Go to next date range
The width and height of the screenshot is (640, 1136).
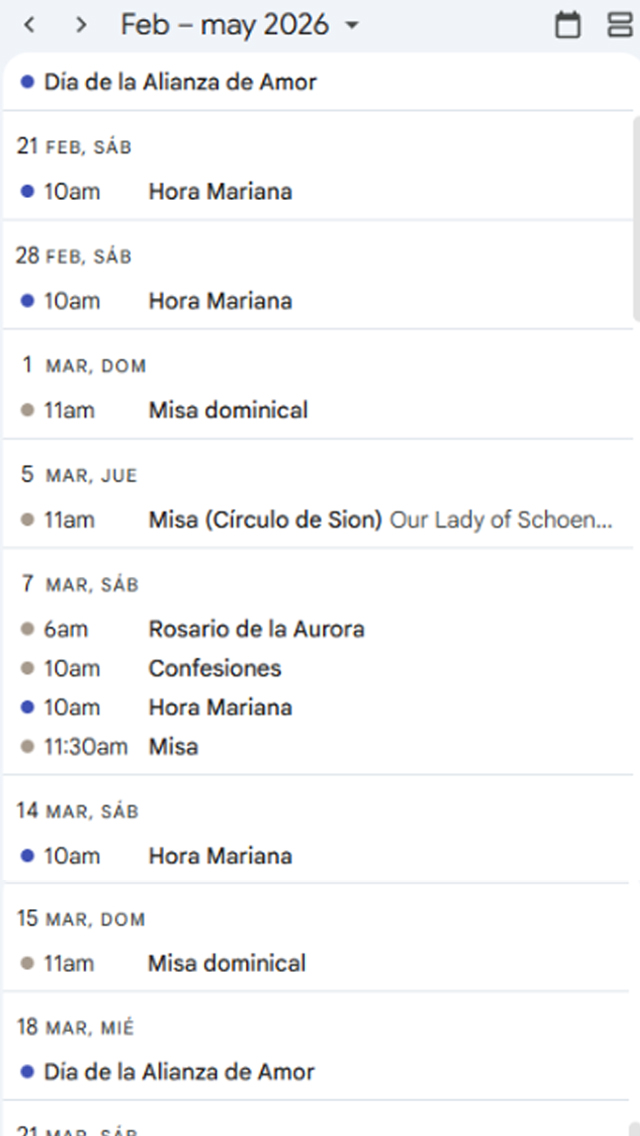click(x=81, y=25)
